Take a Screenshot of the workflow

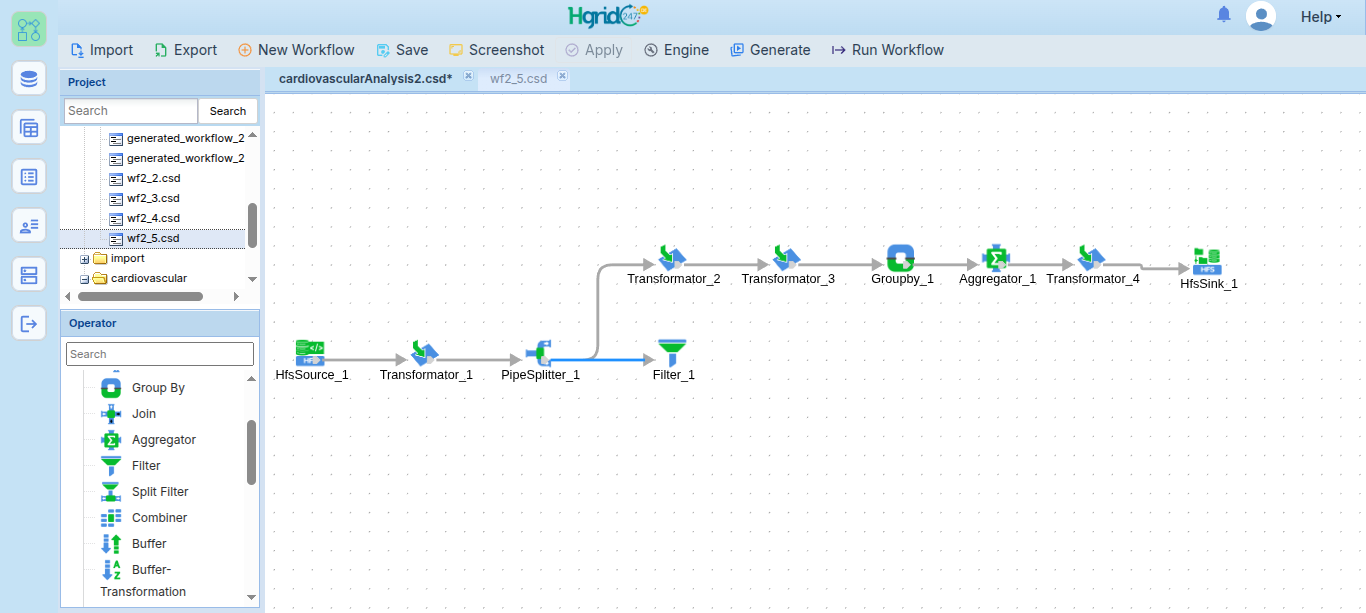(497, 50)
